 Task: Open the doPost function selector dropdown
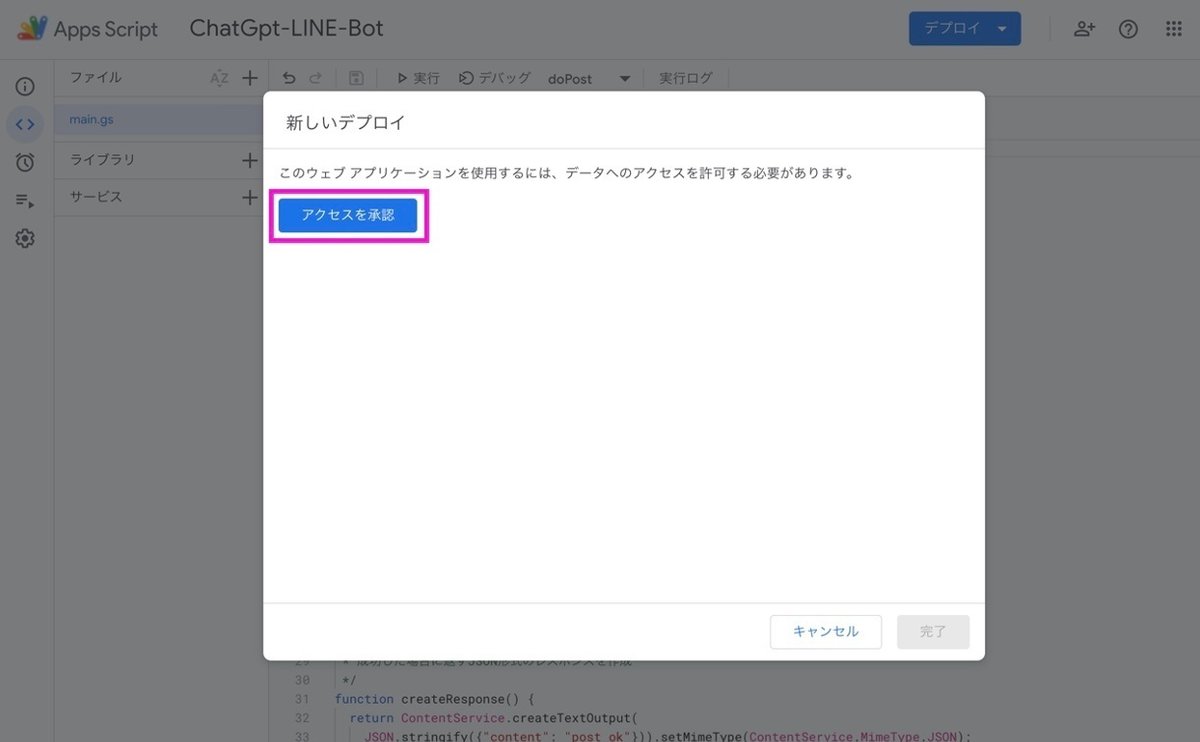(589, 79)
